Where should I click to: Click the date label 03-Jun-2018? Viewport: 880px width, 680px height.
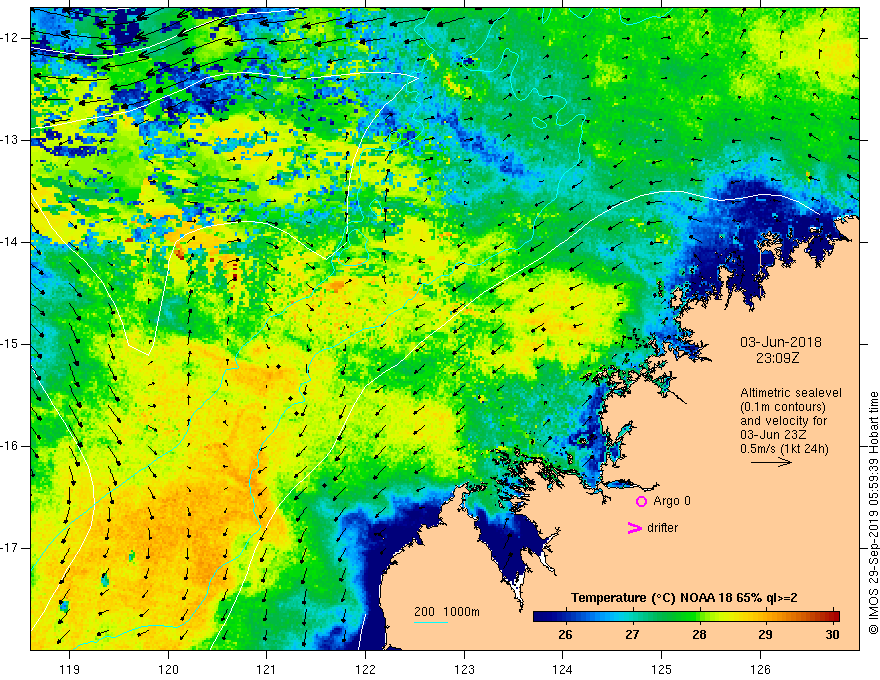(x=781, y=342)
